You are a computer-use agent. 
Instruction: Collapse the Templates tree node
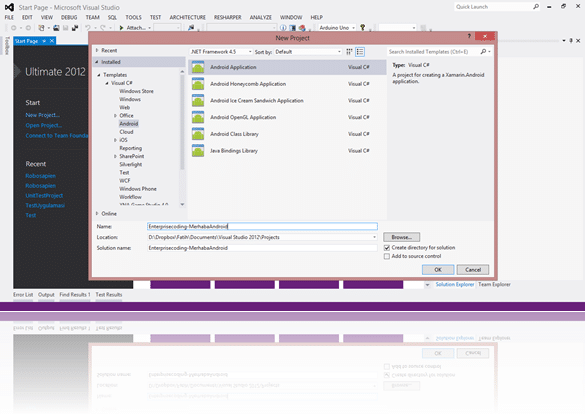(99, 75)
